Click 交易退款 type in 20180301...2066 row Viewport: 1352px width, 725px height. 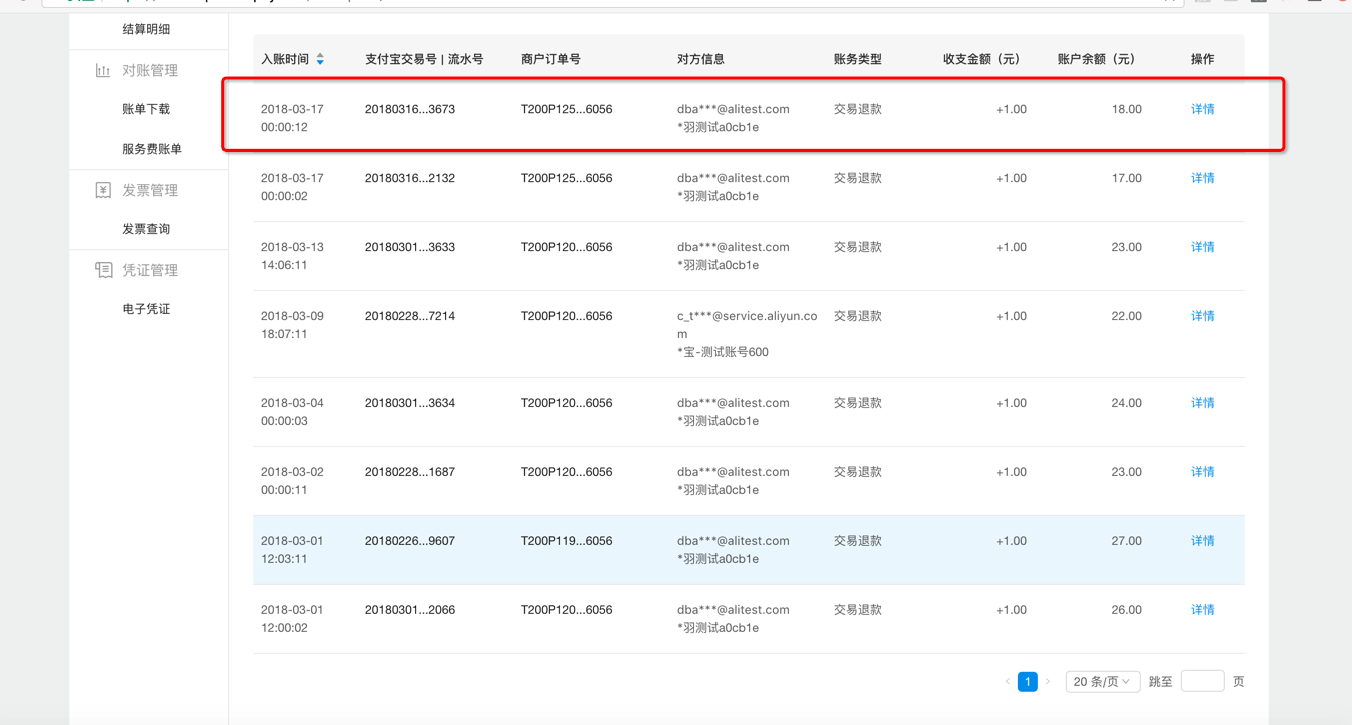[858, 610]
